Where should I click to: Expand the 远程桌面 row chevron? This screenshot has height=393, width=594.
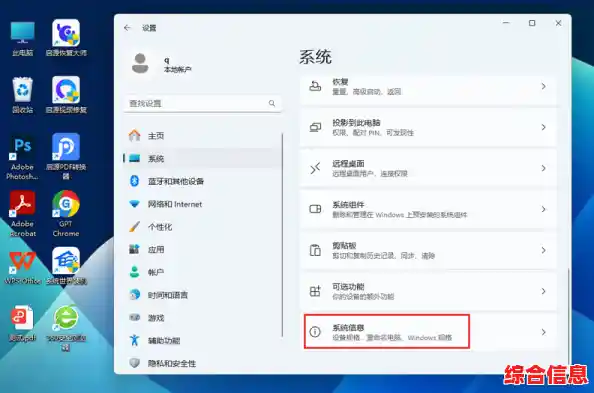pyautogui.click(x=544, y=168)
